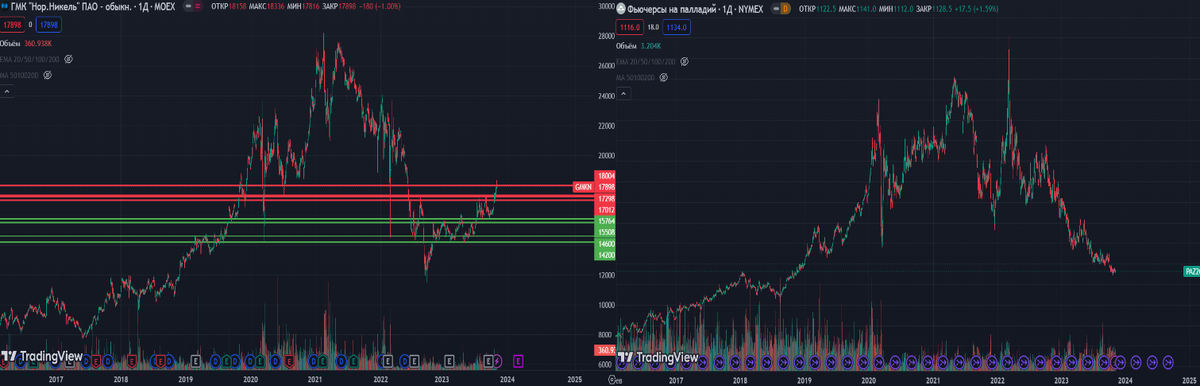The width and height of the screenshot is (1200, 386).
Task: Click the Норникель symbol logo icon
Action: click(x=5, y=7)
